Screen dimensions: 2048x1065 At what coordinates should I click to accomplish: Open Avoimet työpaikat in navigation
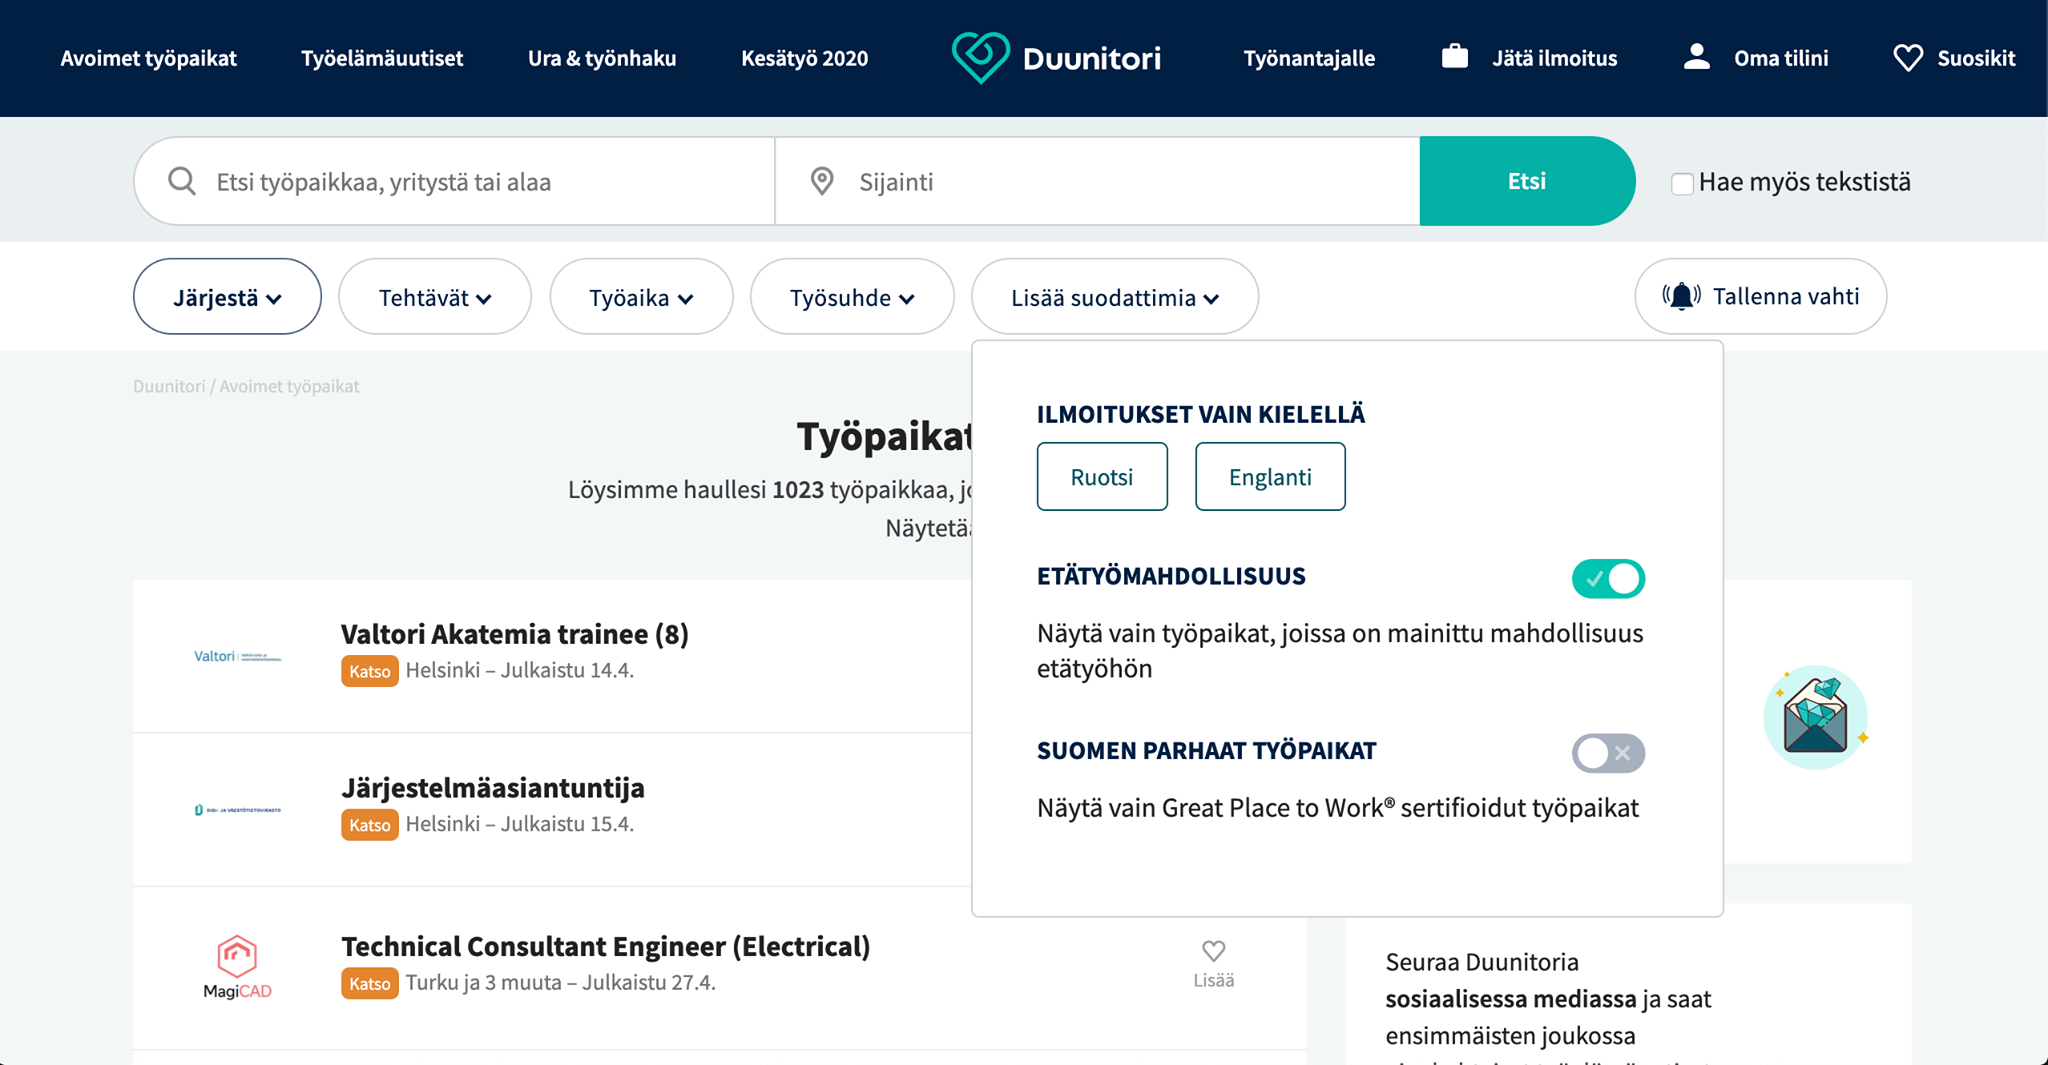pyautogui.click(x=148, y=58)
